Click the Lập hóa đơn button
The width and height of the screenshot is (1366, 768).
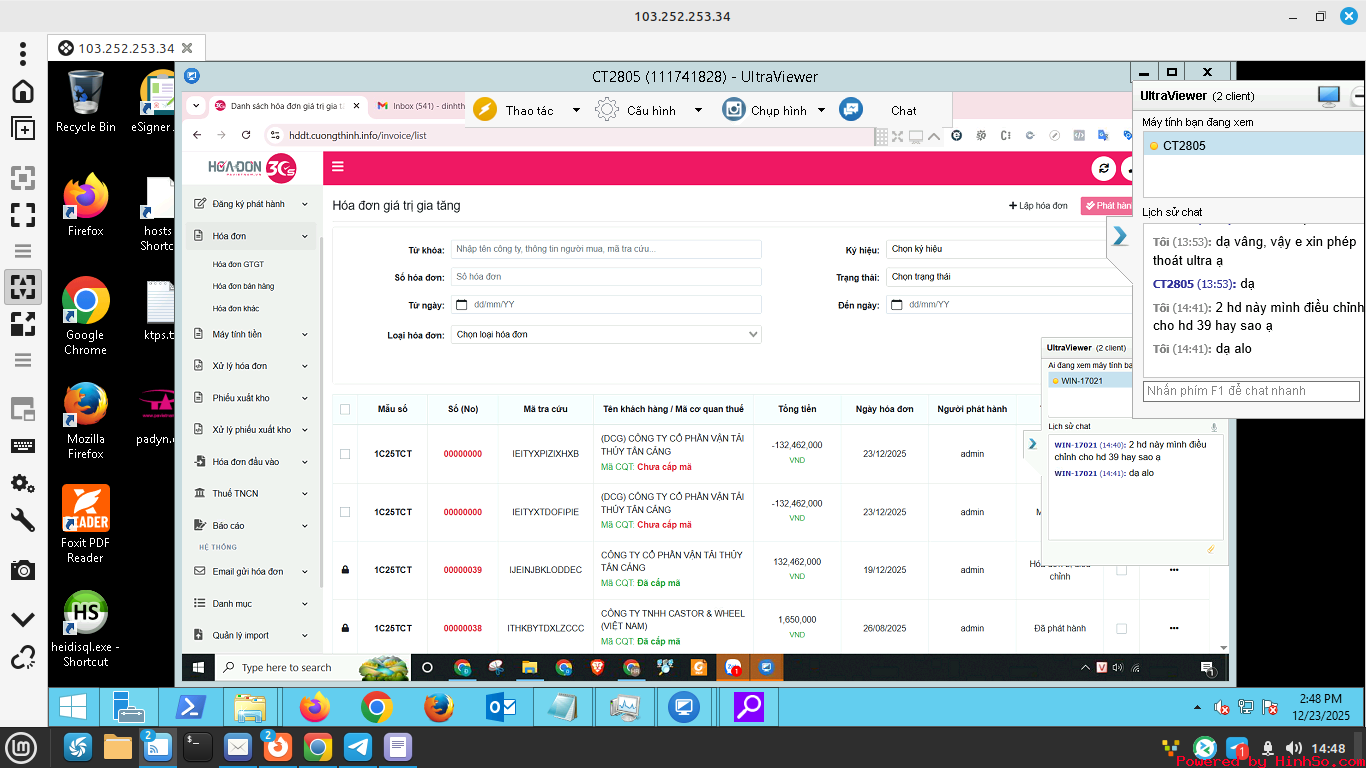[1038, 206]
